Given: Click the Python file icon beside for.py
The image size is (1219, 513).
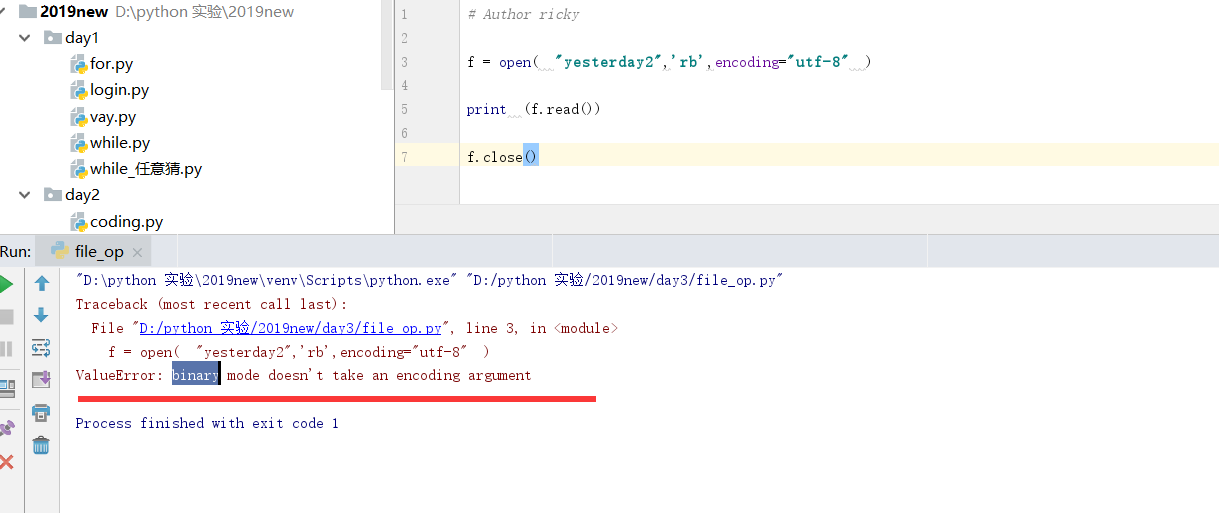Looking at the screenshot, I should (x=79, y=64).
